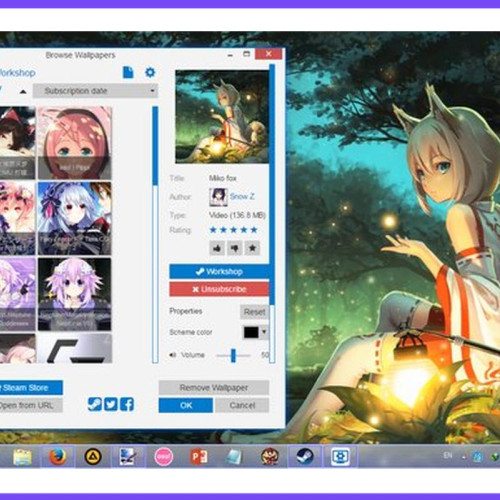The height and width of the screenshot is (500, 500).
Task: Click the five-star rating display
Action: (233, 230)
